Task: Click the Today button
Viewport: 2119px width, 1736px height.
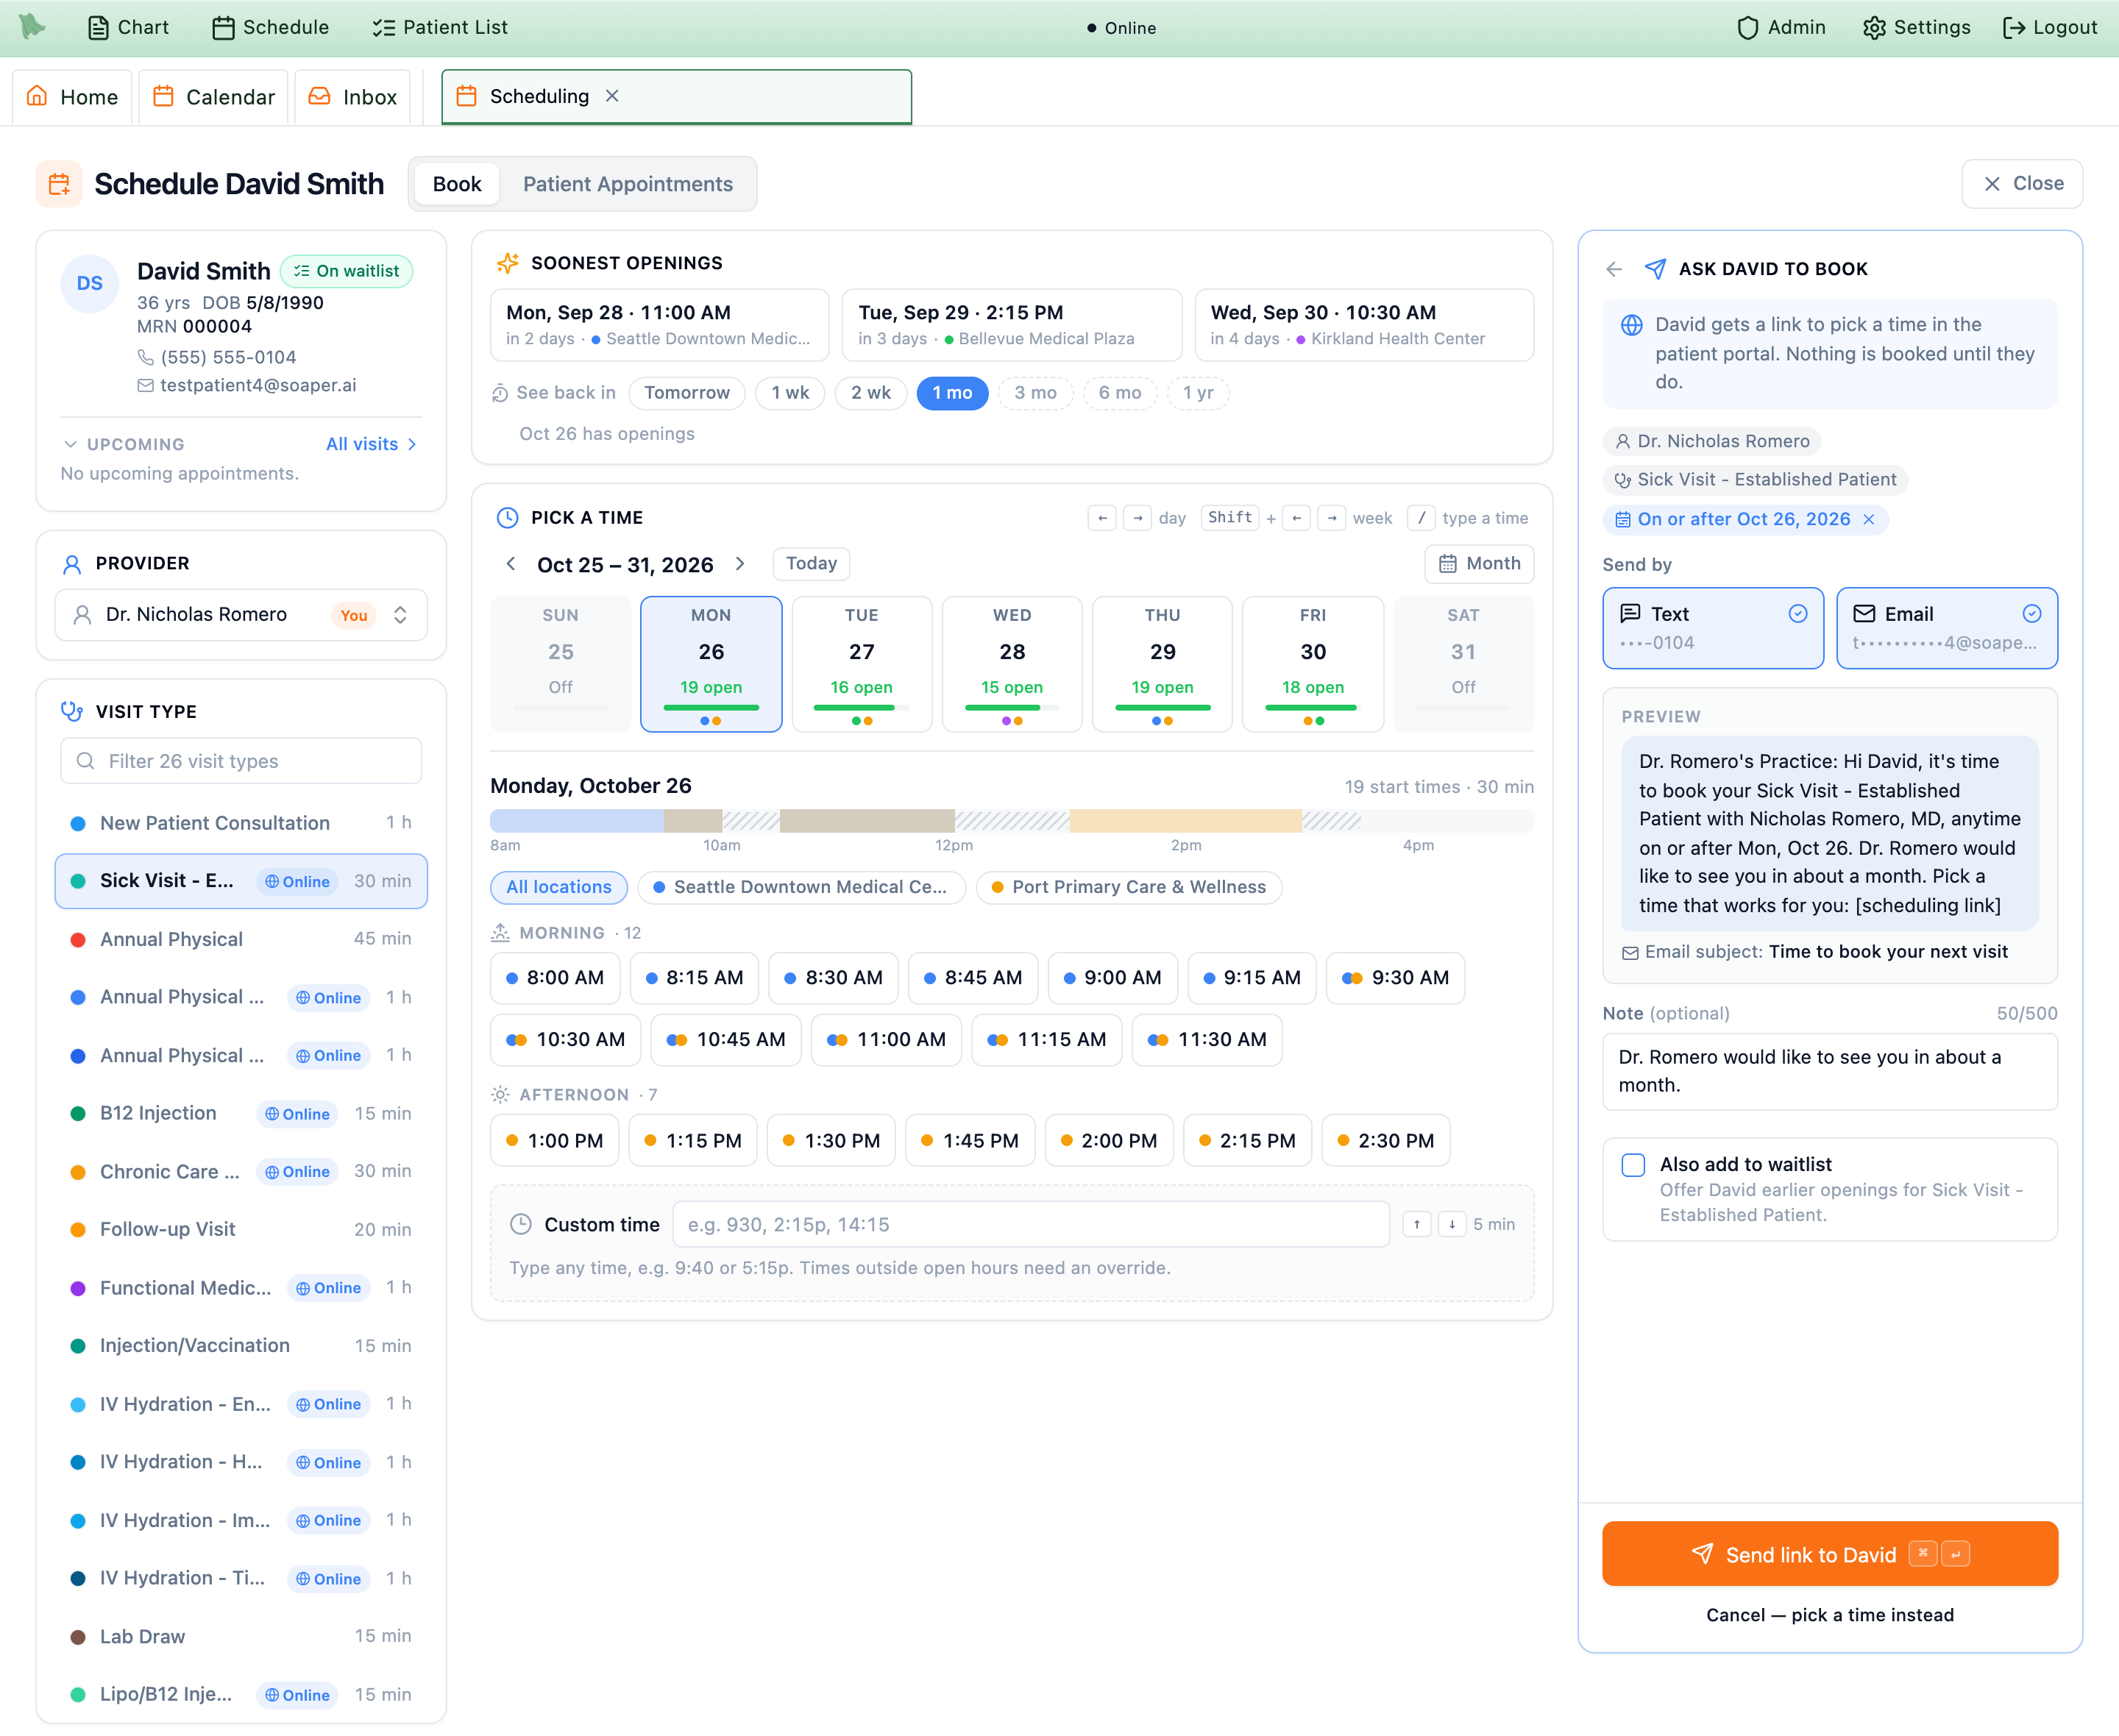Action: (811, 564)
